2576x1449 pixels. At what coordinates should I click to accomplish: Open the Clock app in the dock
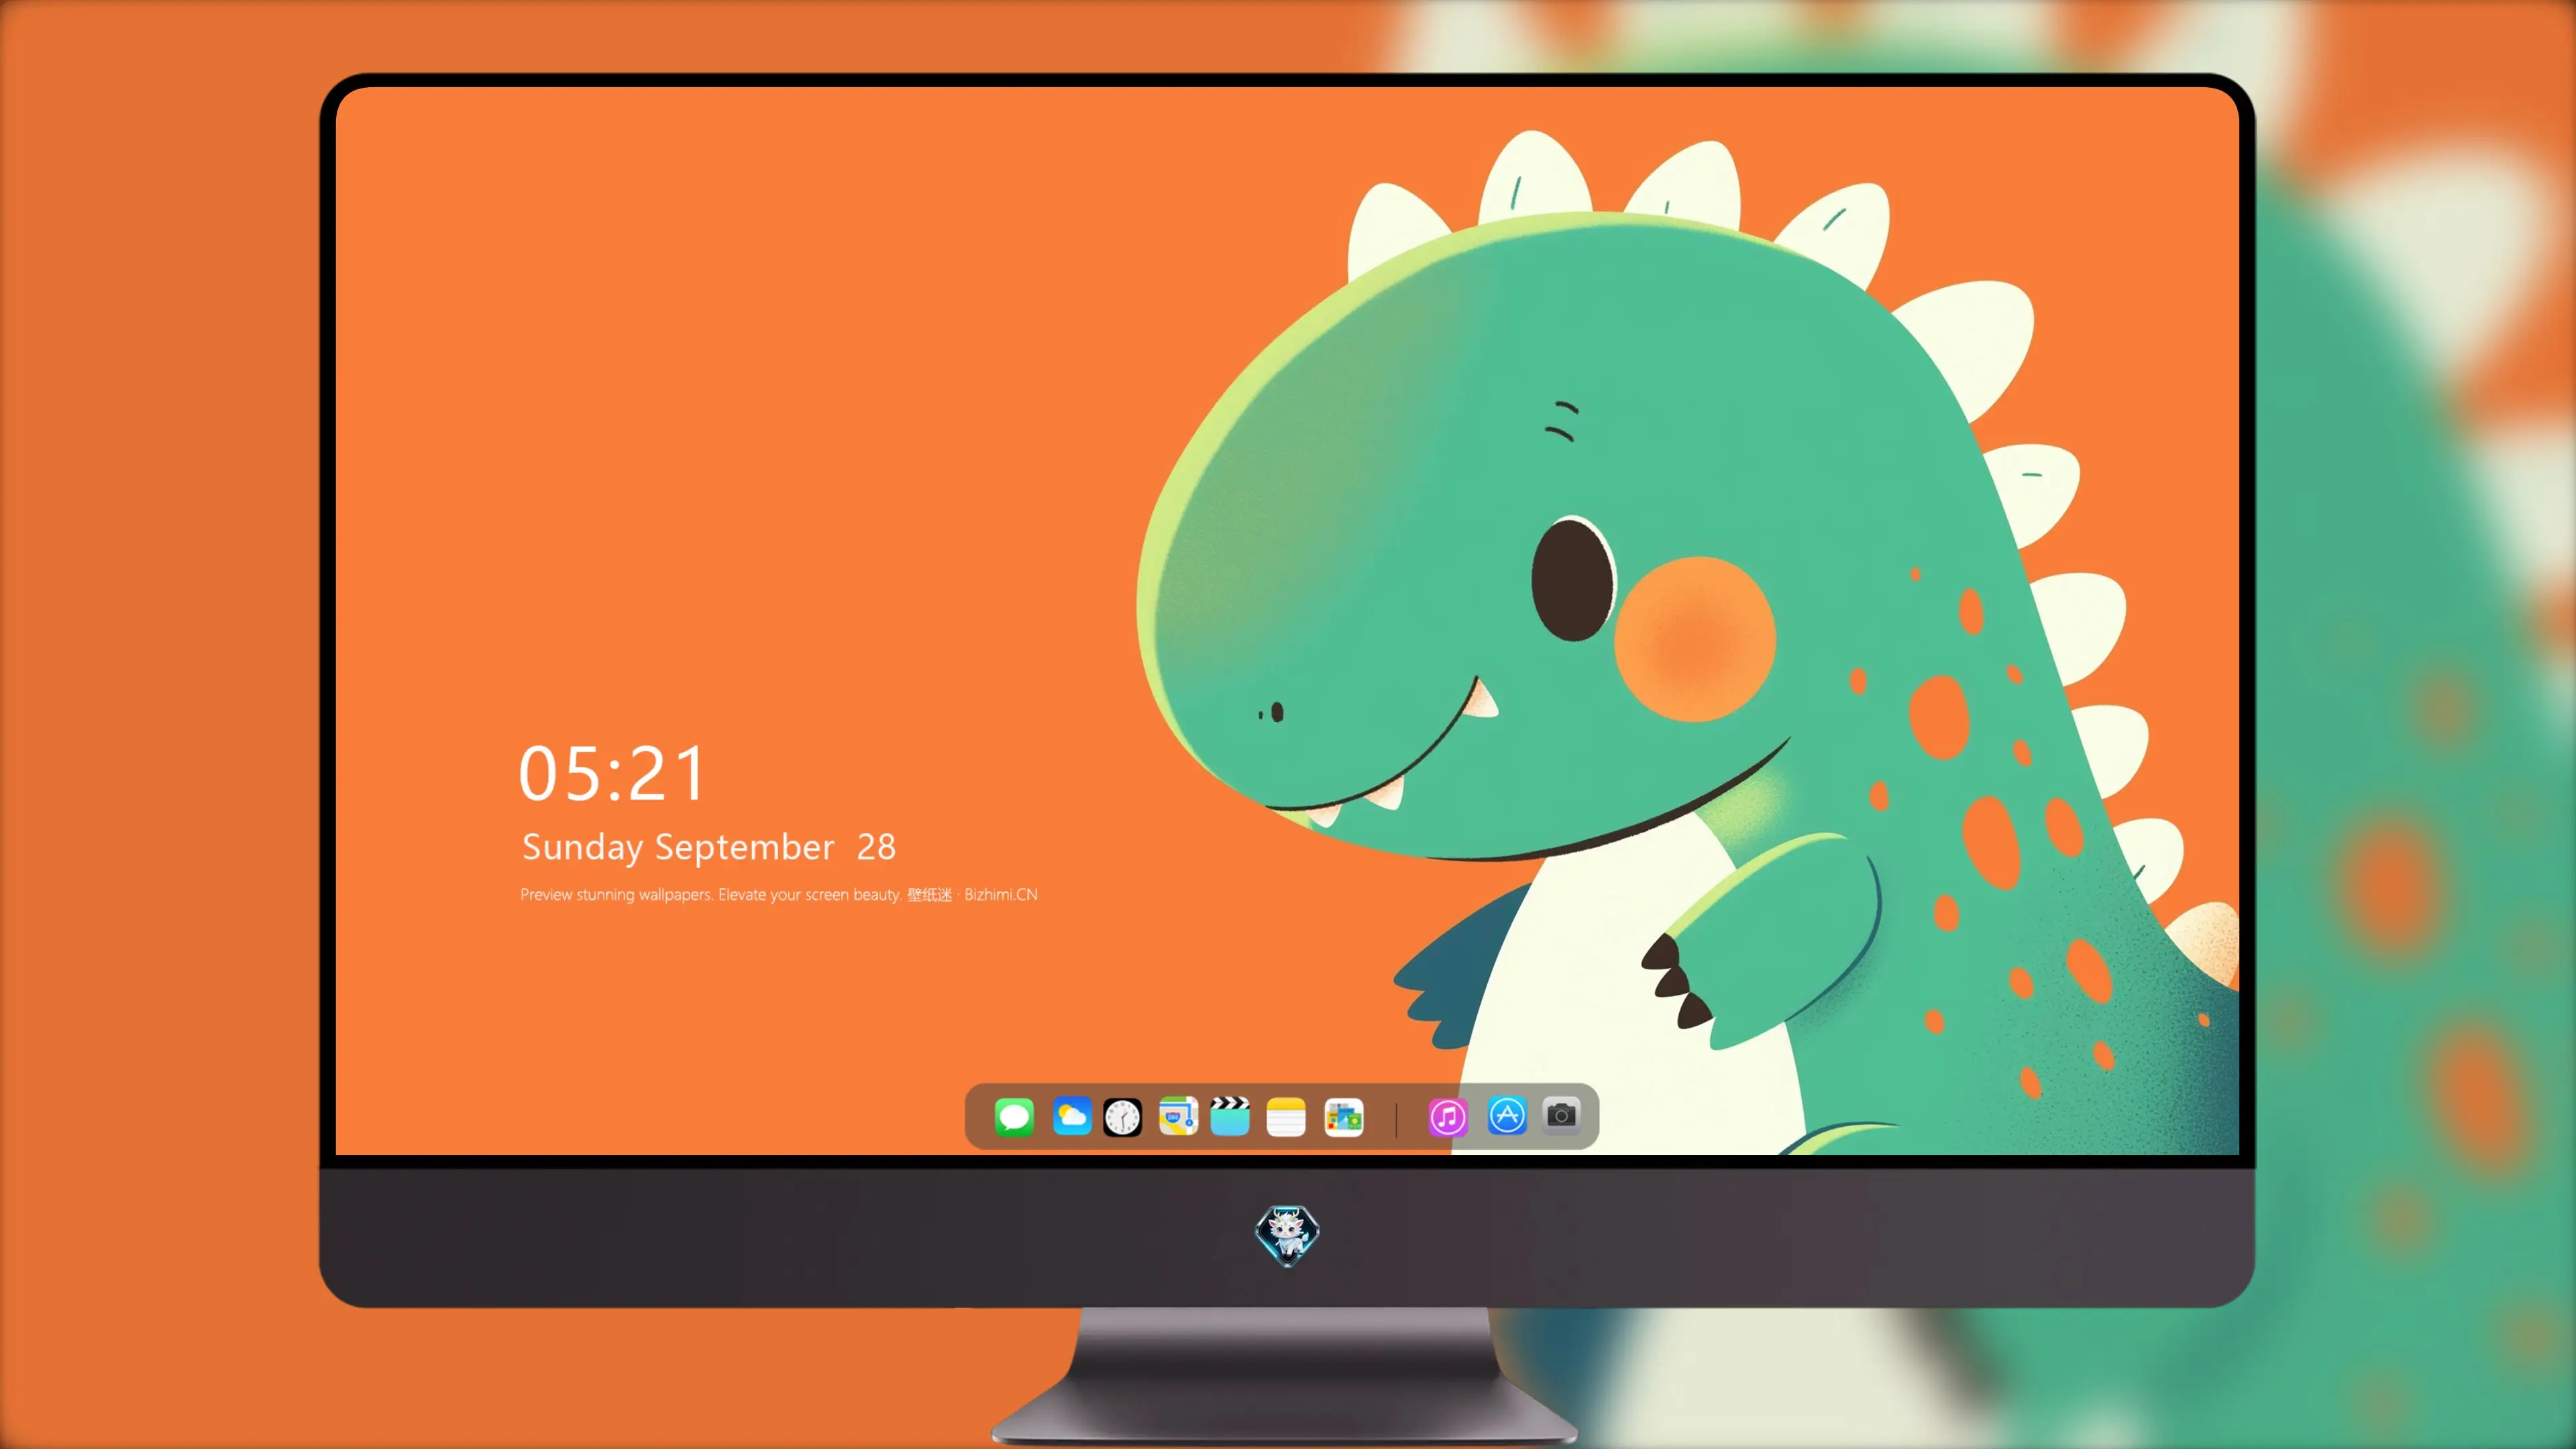point(1122,1117)
